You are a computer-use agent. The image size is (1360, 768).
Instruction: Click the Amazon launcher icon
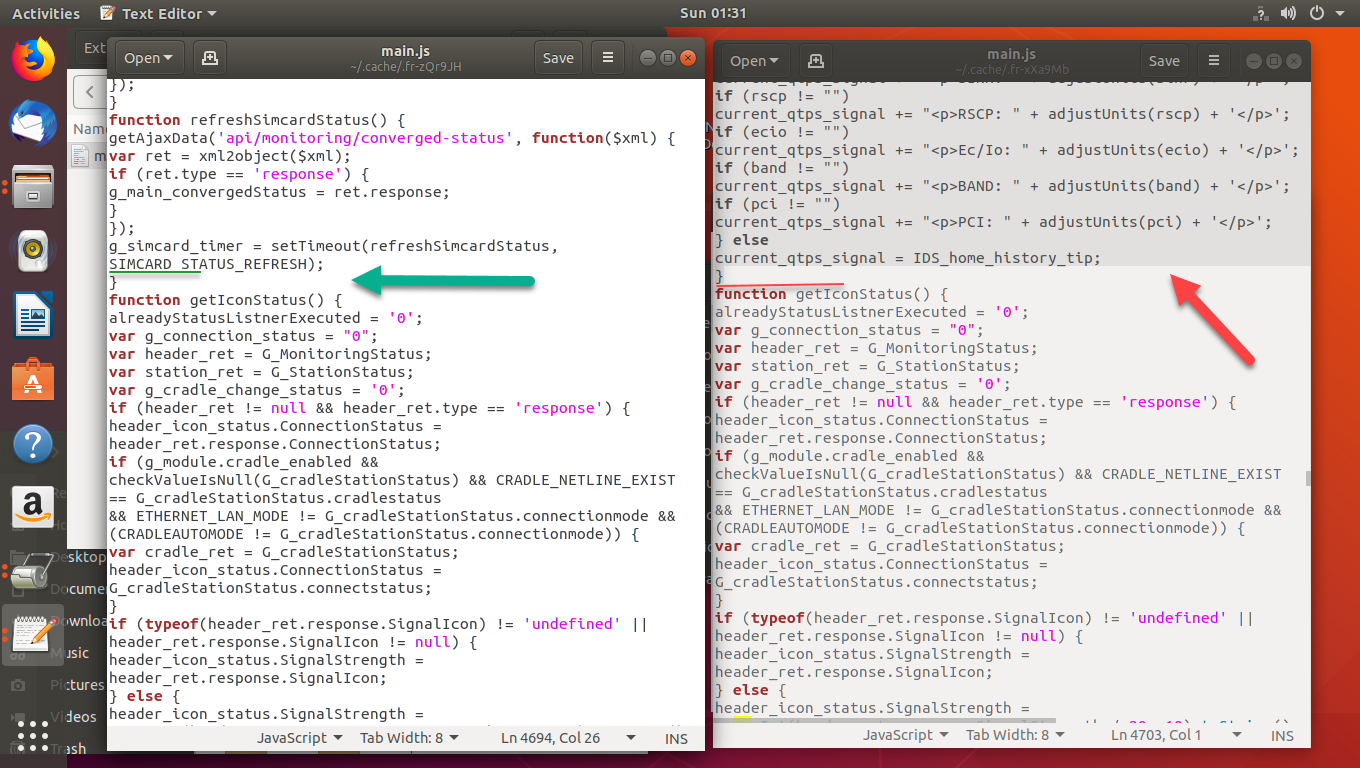(x=33, y=508)
